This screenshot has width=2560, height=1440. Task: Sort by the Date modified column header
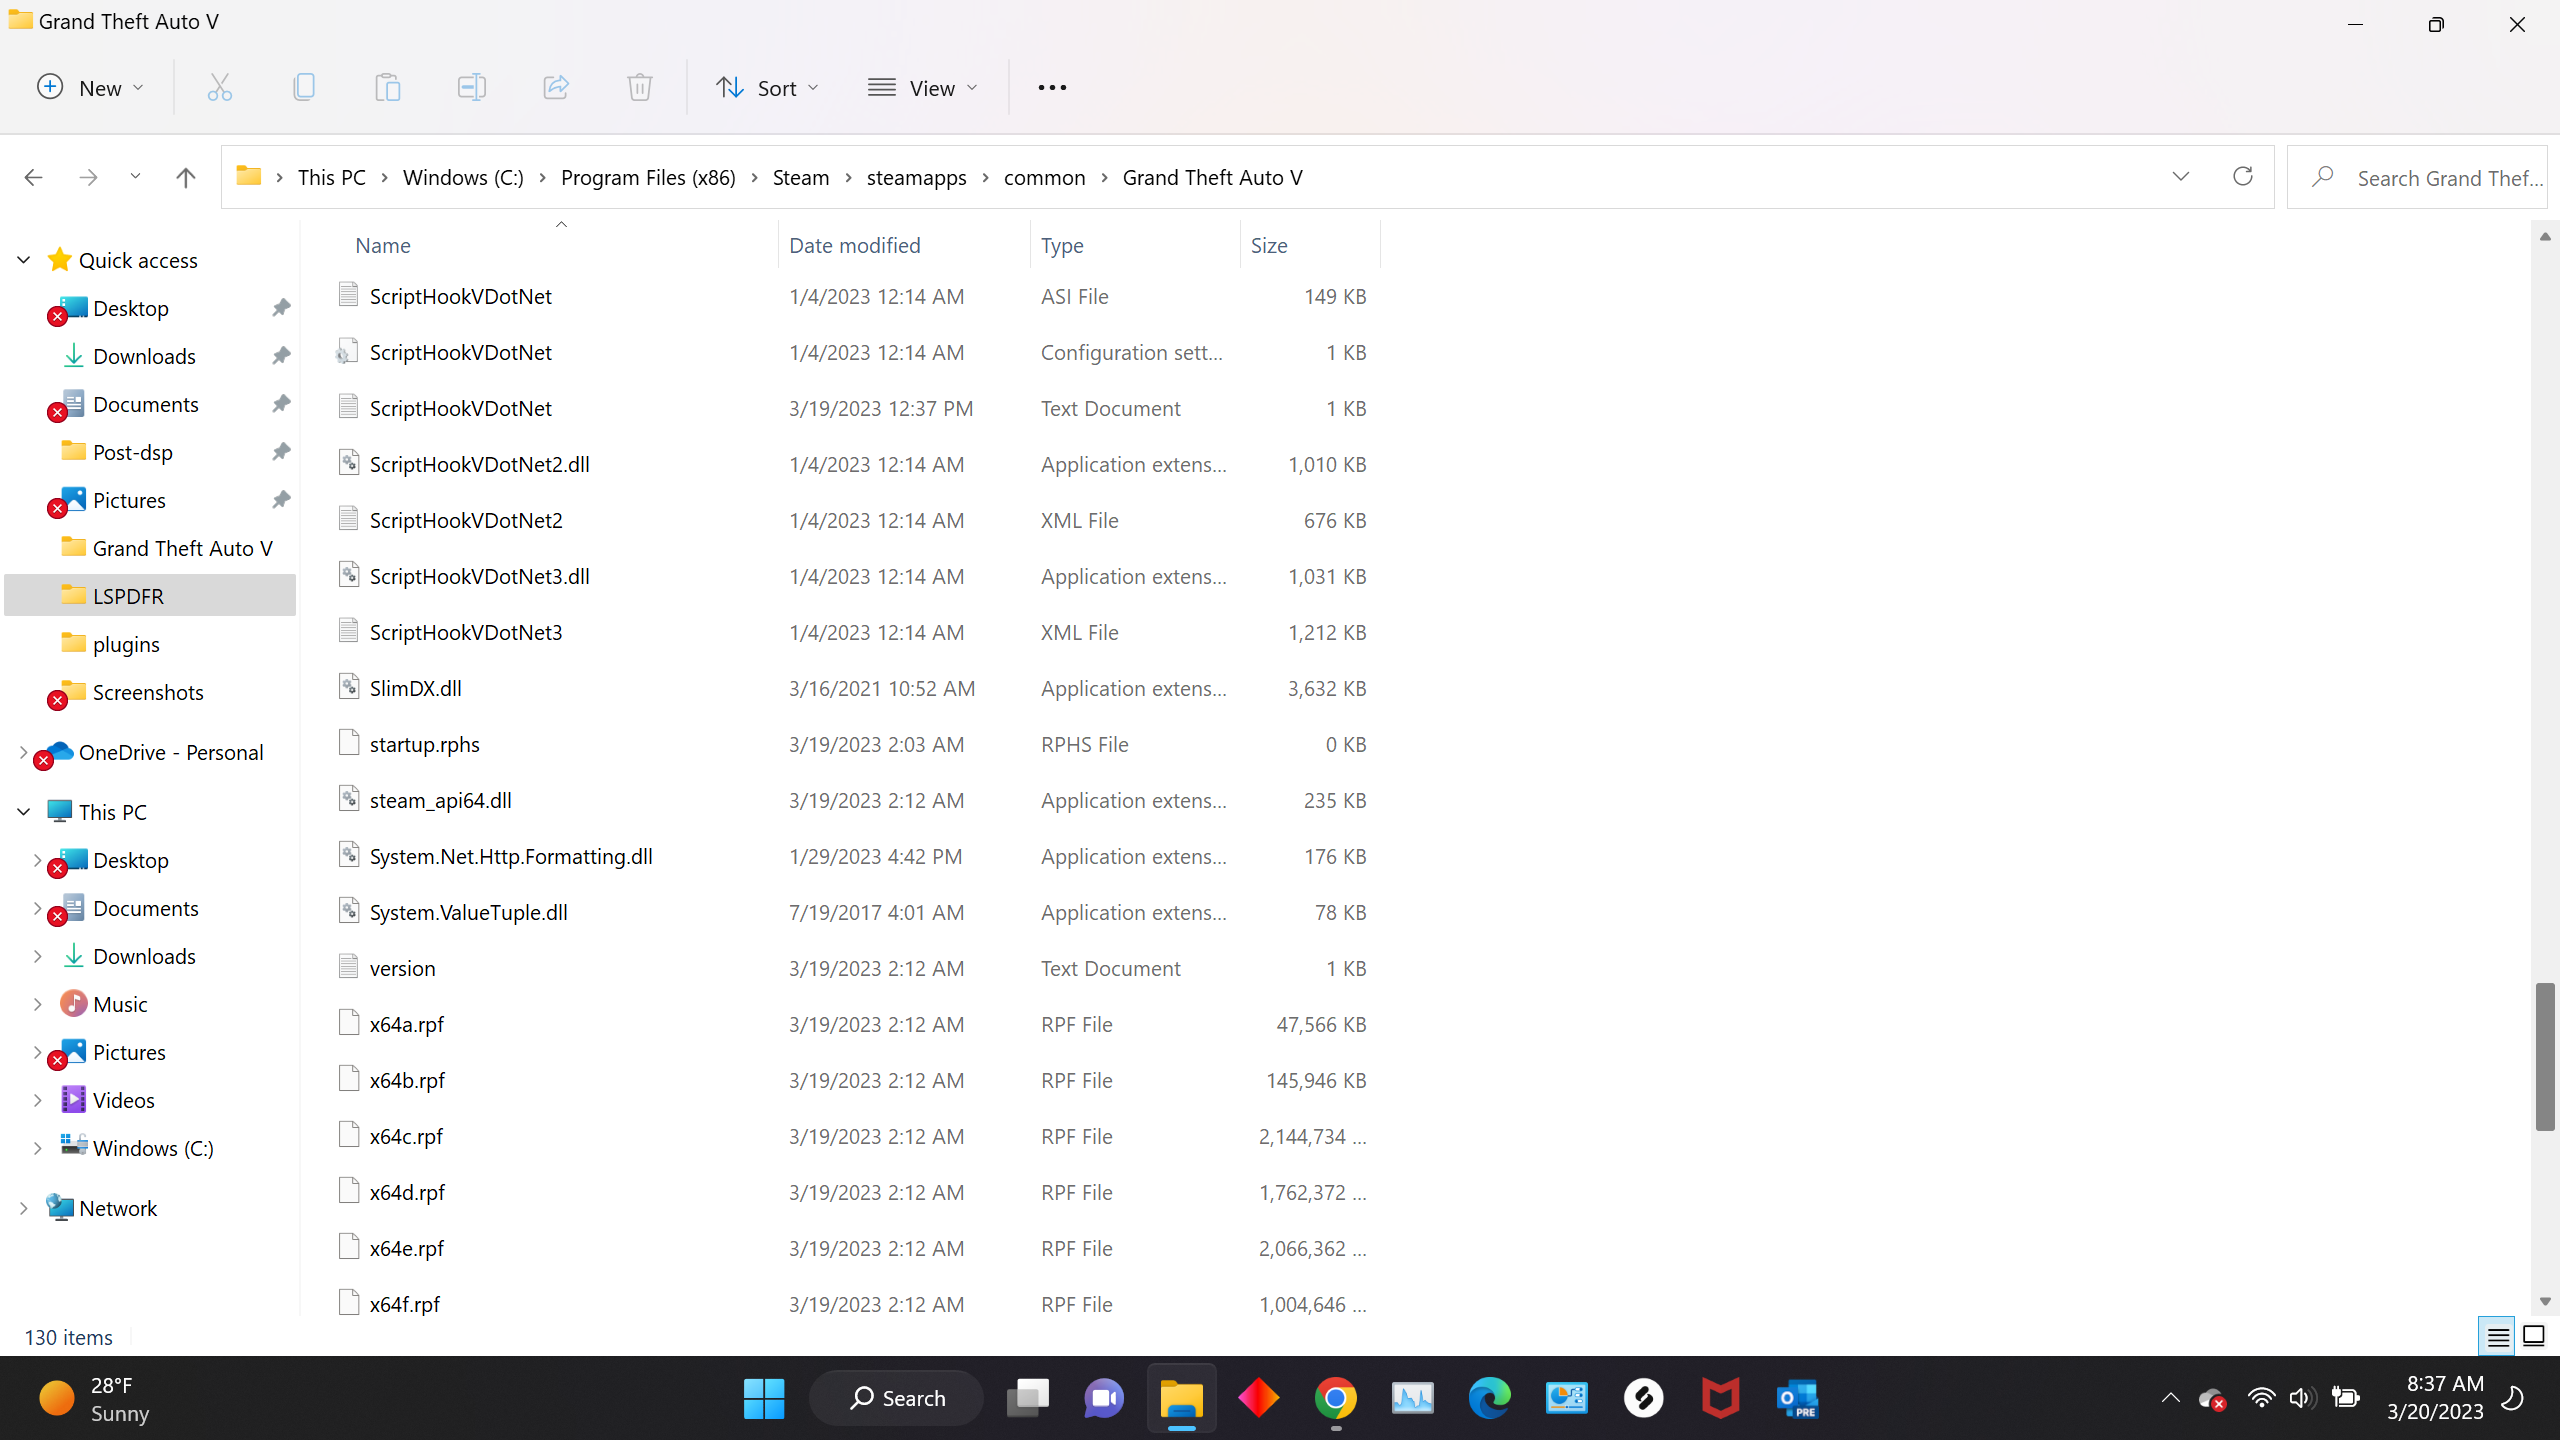(854, 245)
